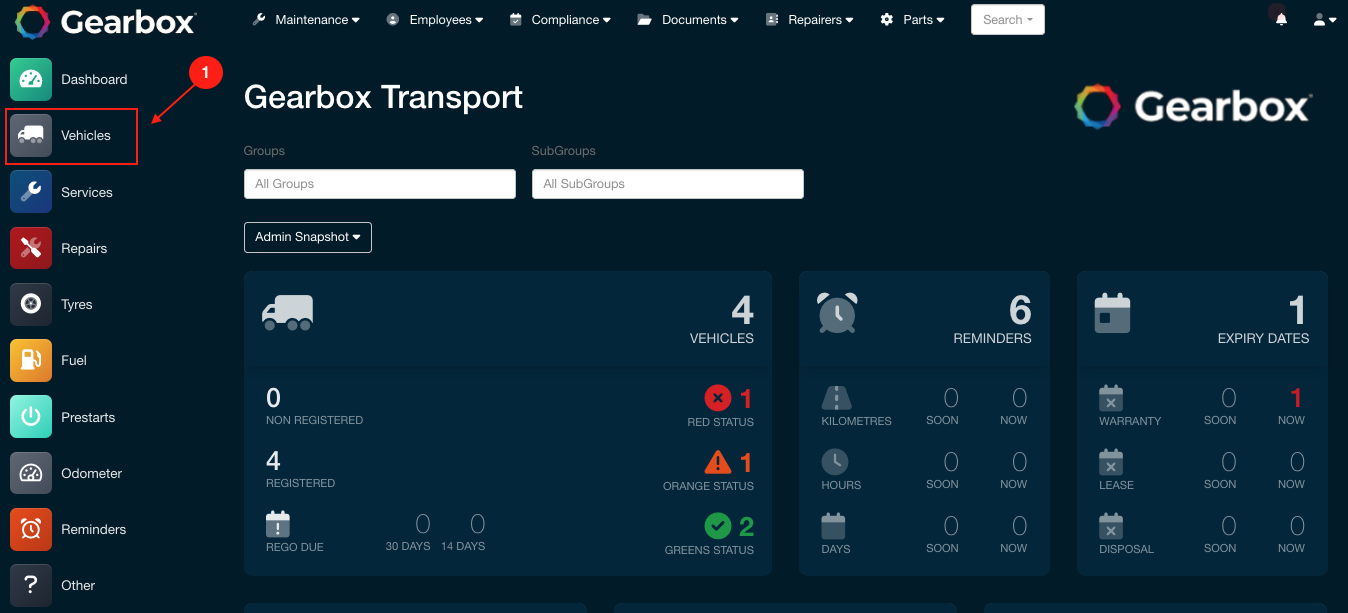This screenshot has height=613, width=1348.
Task: Click the Other question mark icon
Action: [x=31, y=585]
